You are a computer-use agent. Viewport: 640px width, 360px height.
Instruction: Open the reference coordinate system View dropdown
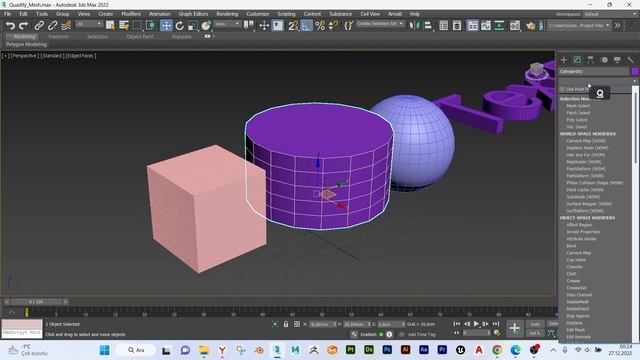coord(227,24)
